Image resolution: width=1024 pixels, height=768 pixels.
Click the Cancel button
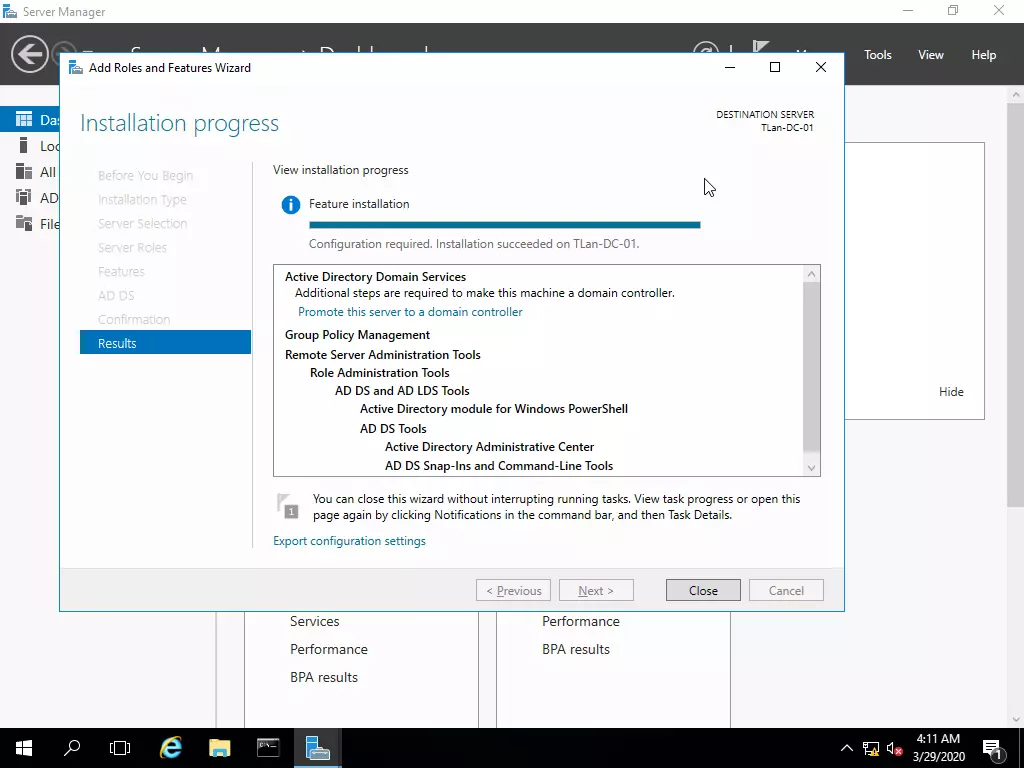786,590
